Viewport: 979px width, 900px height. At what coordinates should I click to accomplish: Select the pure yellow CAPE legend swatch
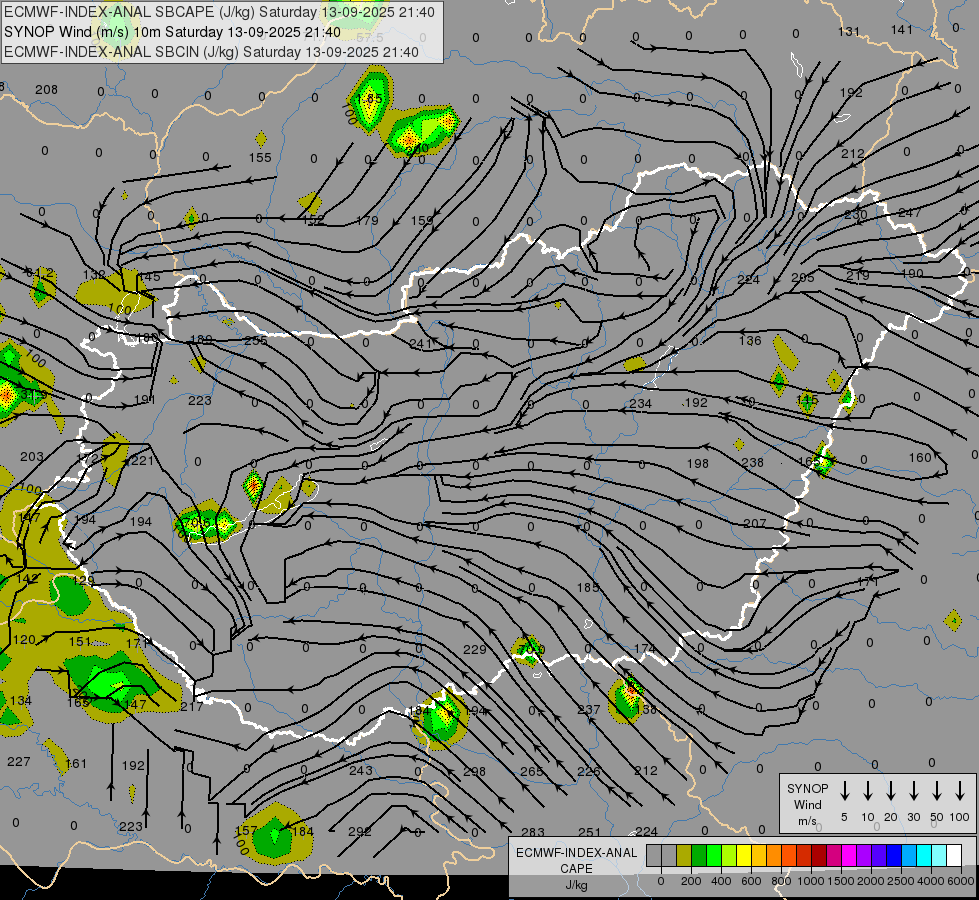744,856
